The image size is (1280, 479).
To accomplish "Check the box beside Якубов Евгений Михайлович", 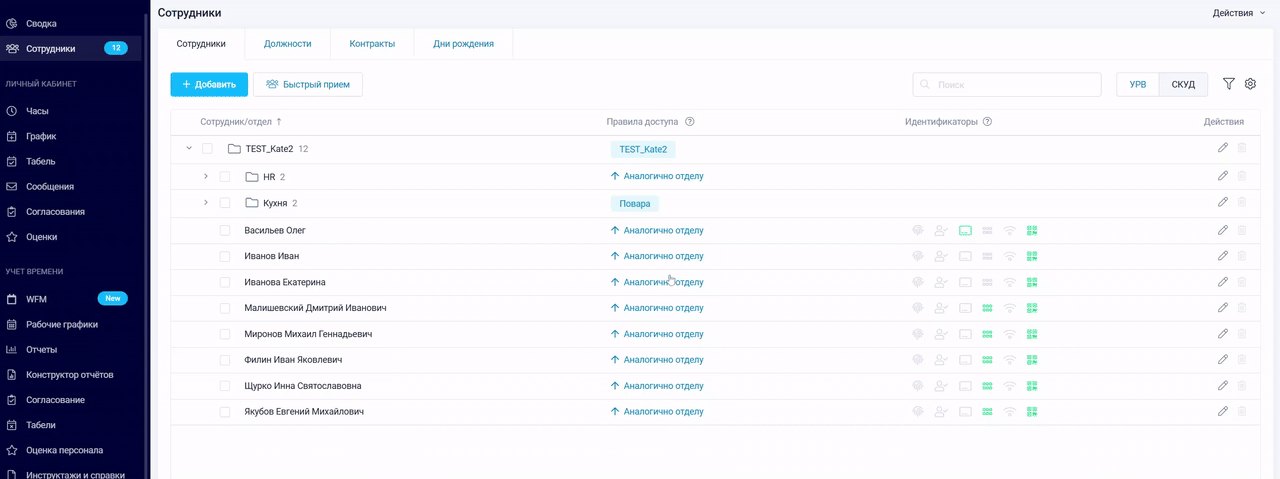I will pyautogui.click(x=225, y=412).
